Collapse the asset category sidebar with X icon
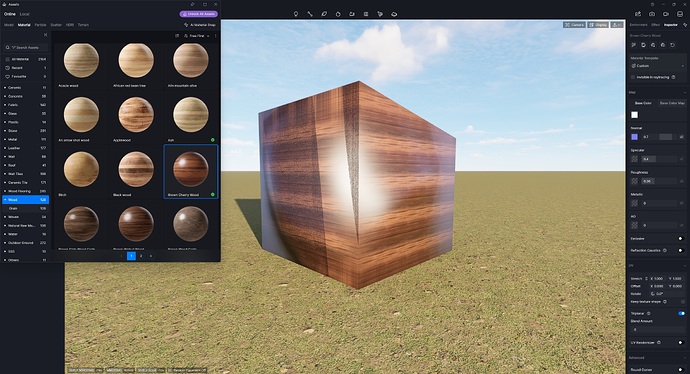 coord(45,35)
